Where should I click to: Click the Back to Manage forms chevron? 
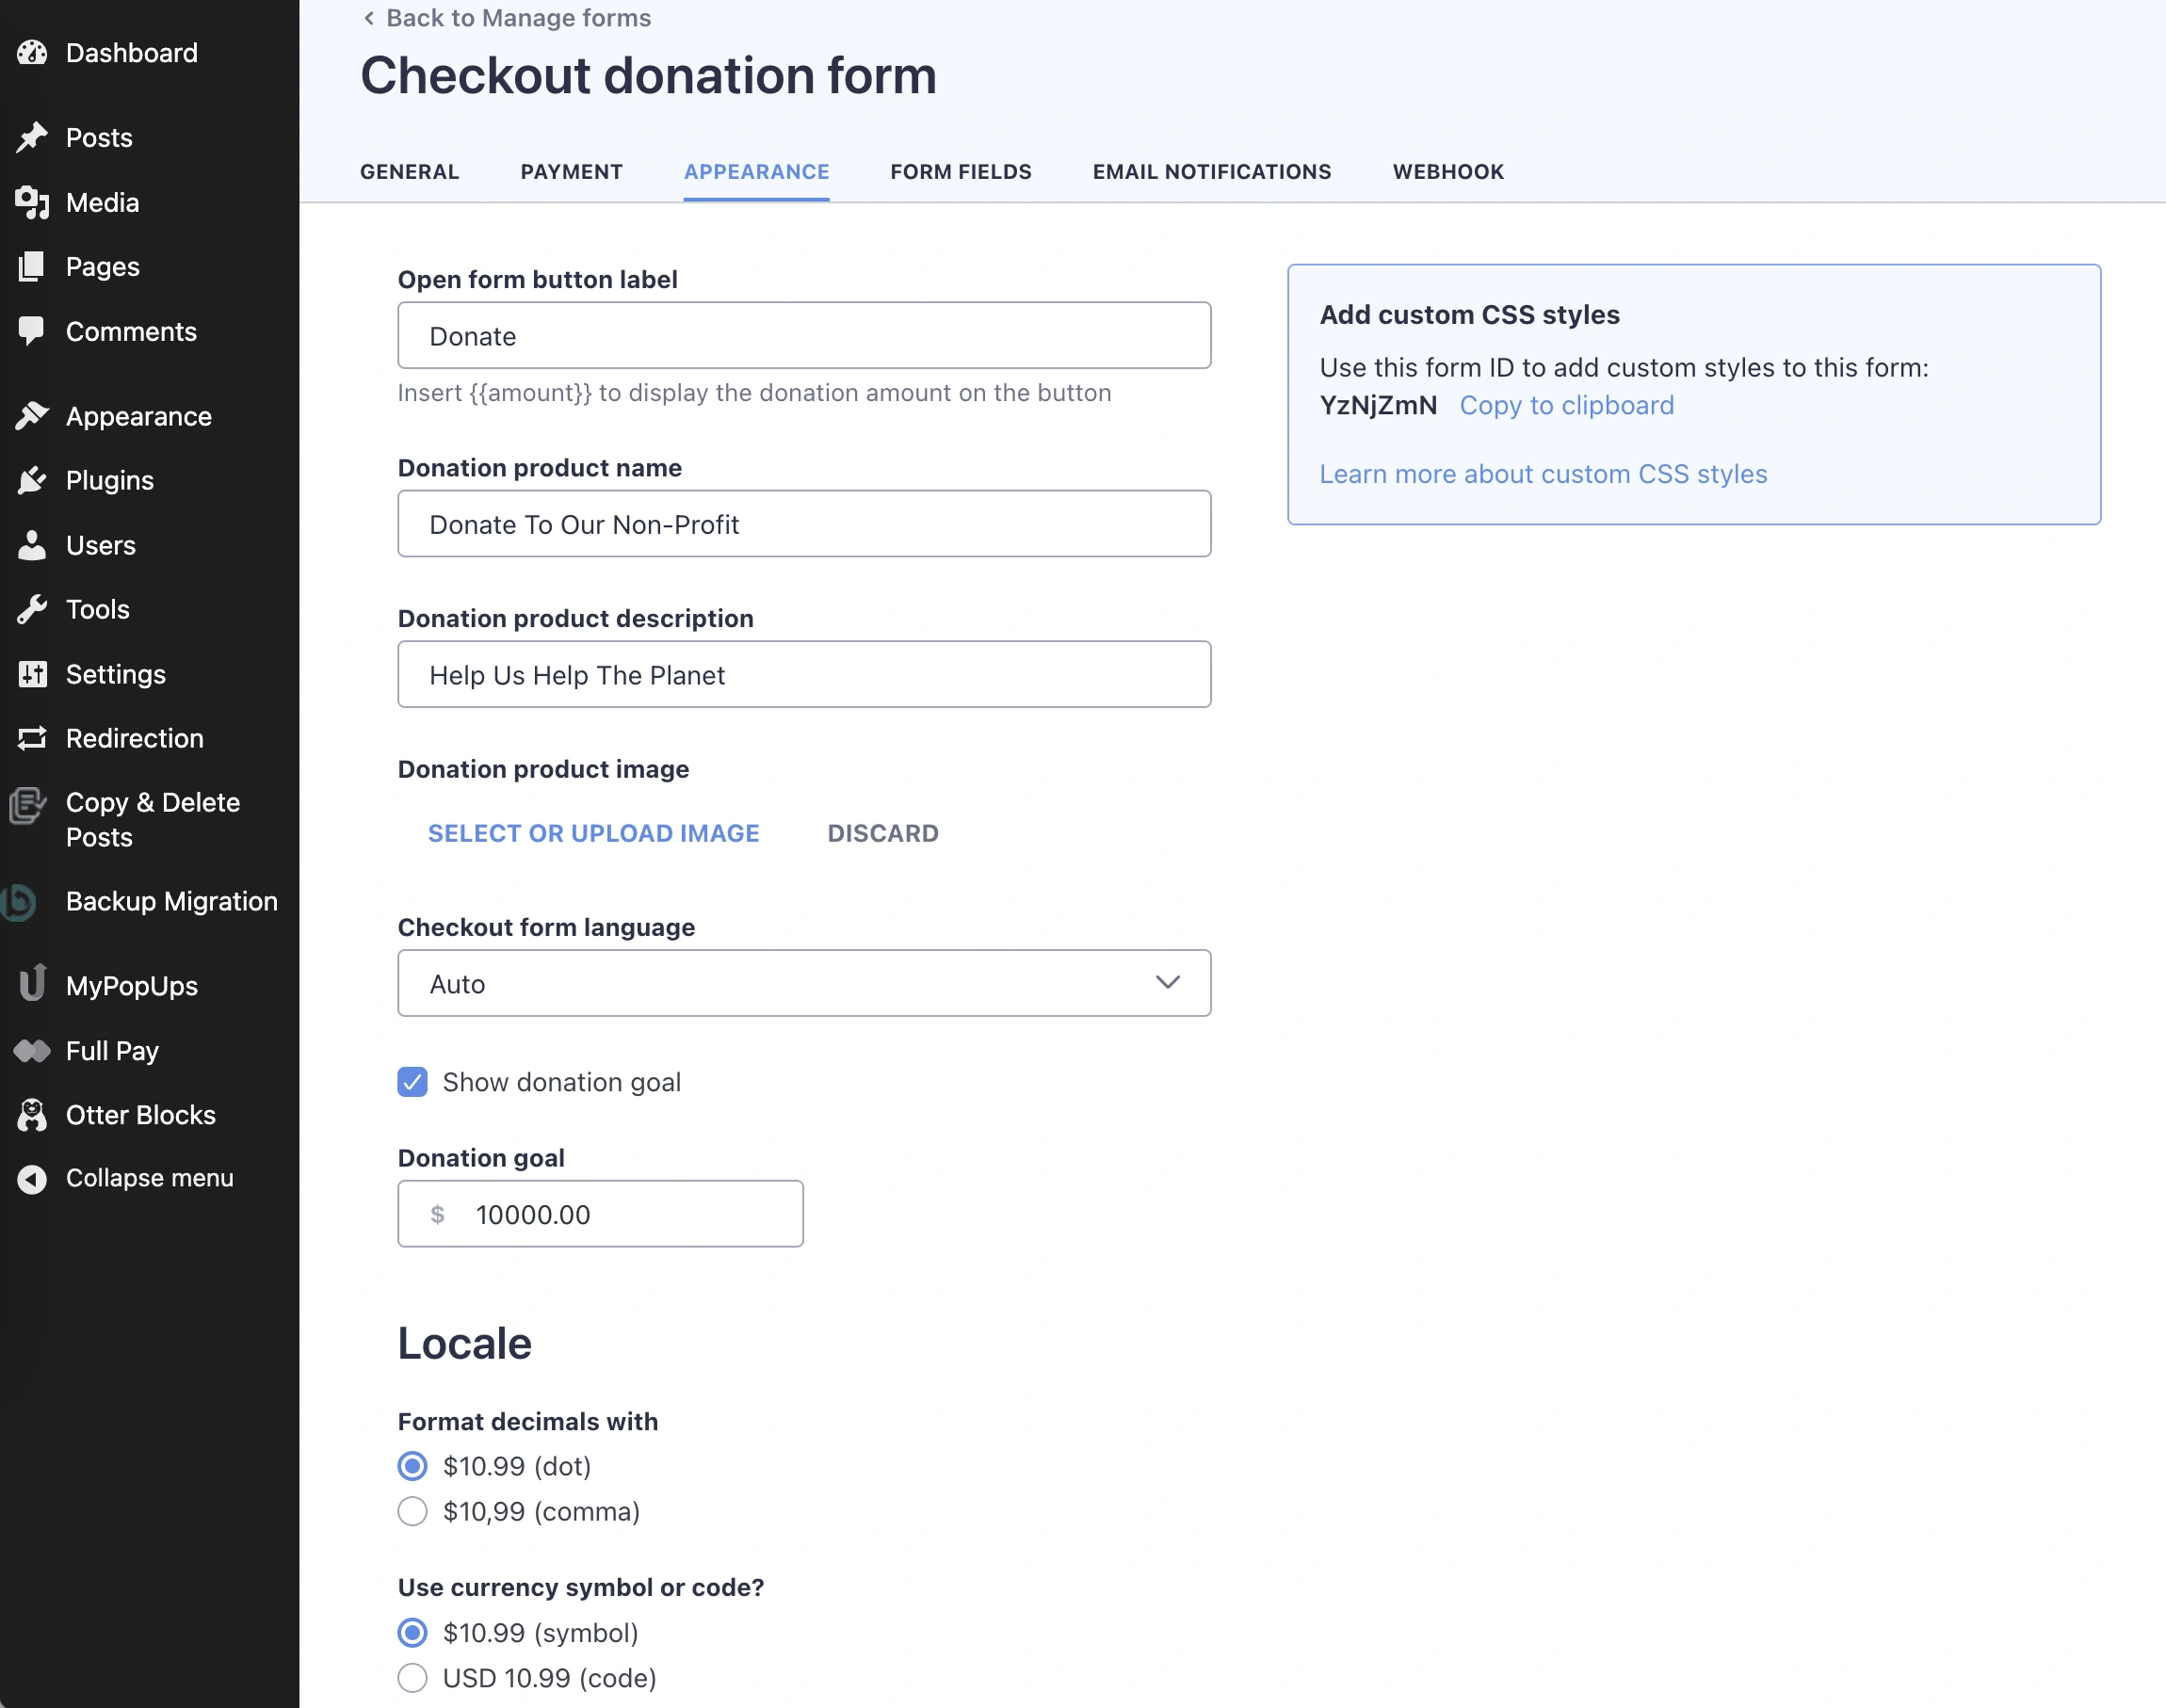(x=369, y=18)
